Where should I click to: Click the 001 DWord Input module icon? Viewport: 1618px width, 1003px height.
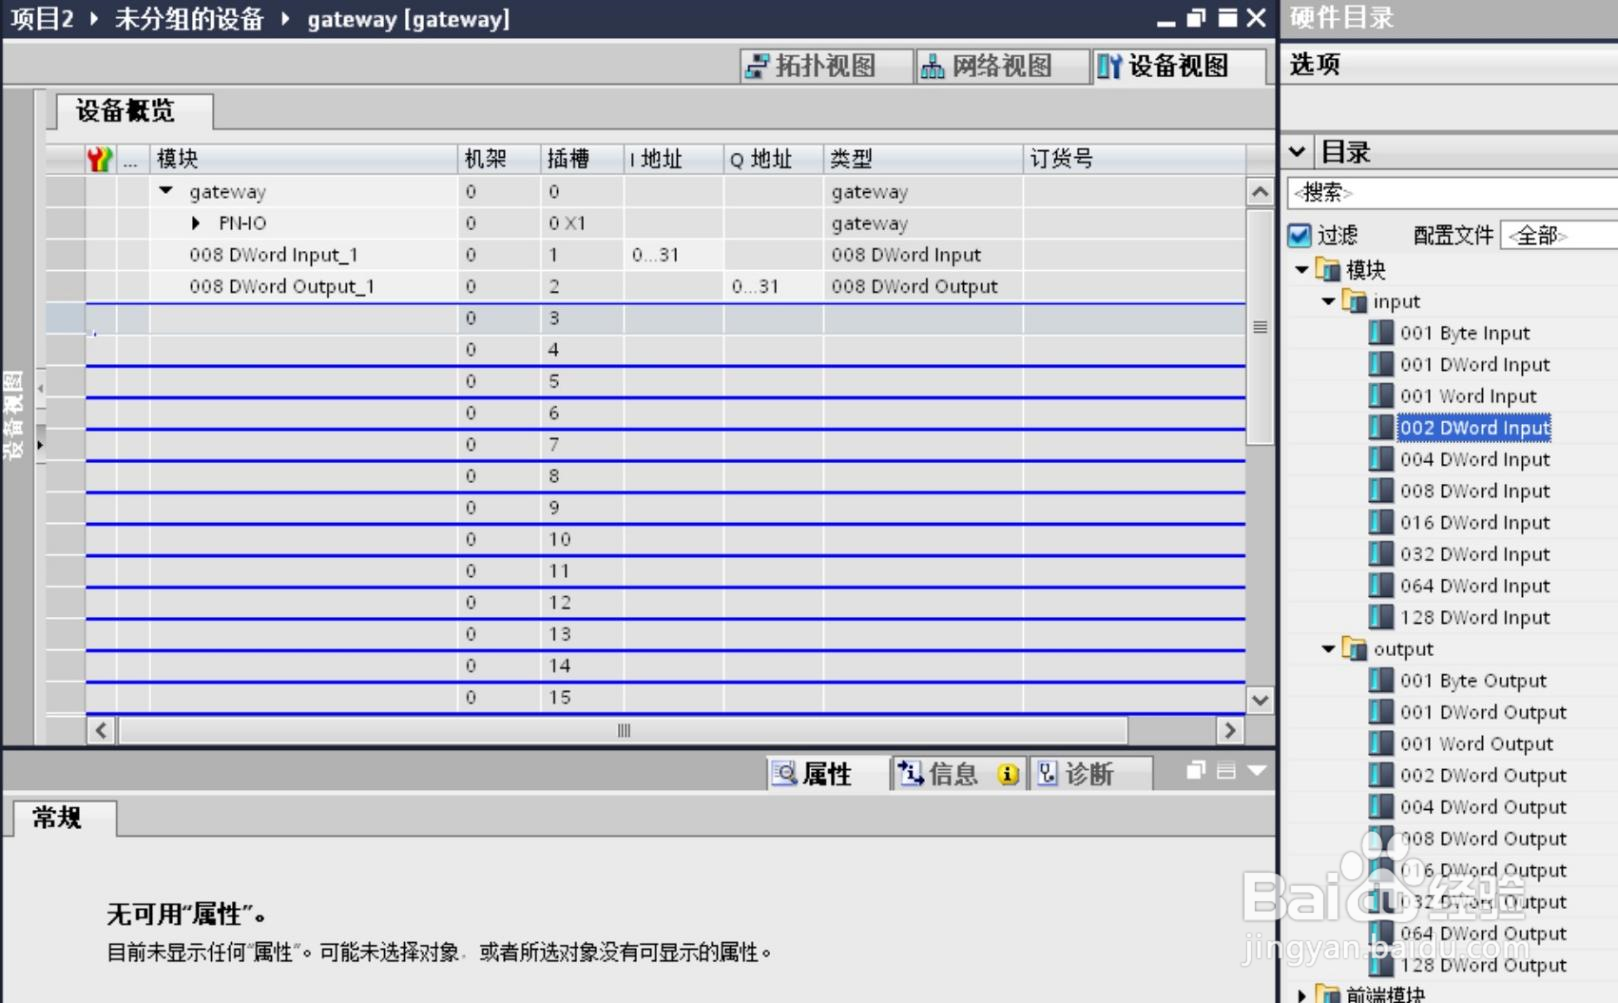[x=1381, y=364]
